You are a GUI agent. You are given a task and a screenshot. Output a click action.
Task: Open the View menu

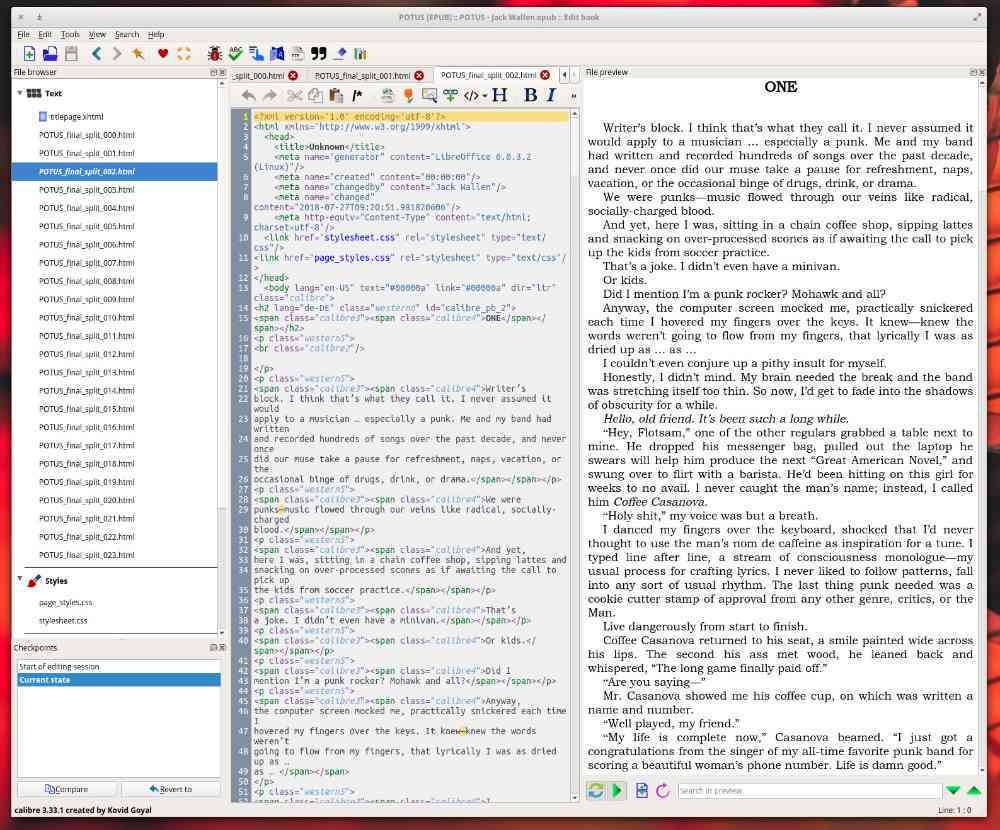click(x=97, y=34)
